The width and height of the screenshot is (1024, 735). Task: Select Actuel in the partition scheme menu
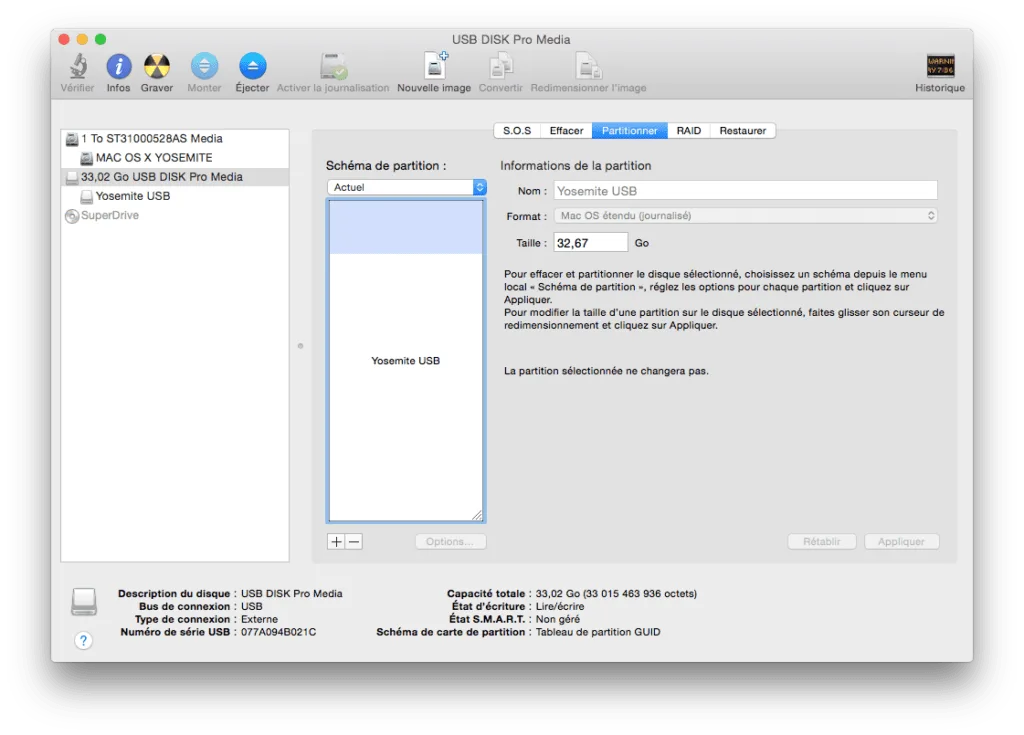pos(404,186)
